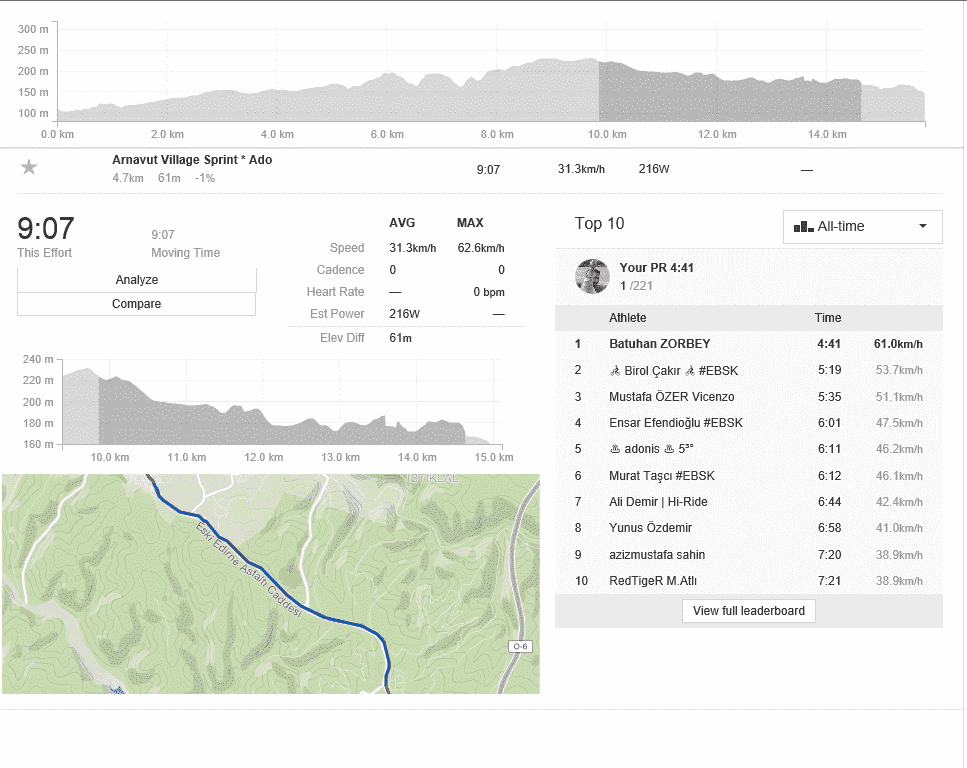Open Mustafa ÖZER Vicenzo's profile

671,397
